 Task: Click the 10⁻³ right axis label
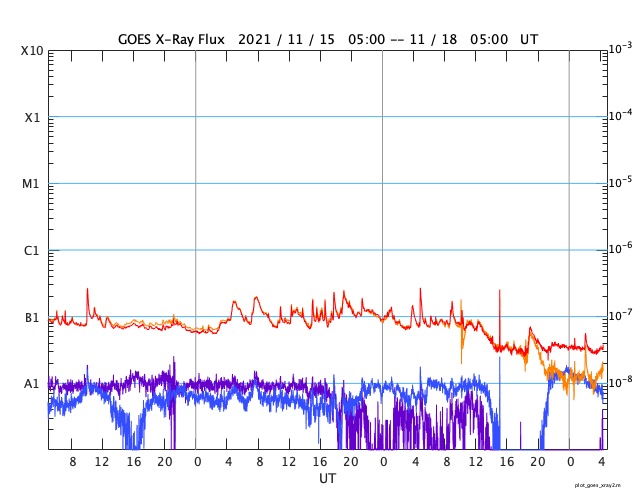(620, 48)
